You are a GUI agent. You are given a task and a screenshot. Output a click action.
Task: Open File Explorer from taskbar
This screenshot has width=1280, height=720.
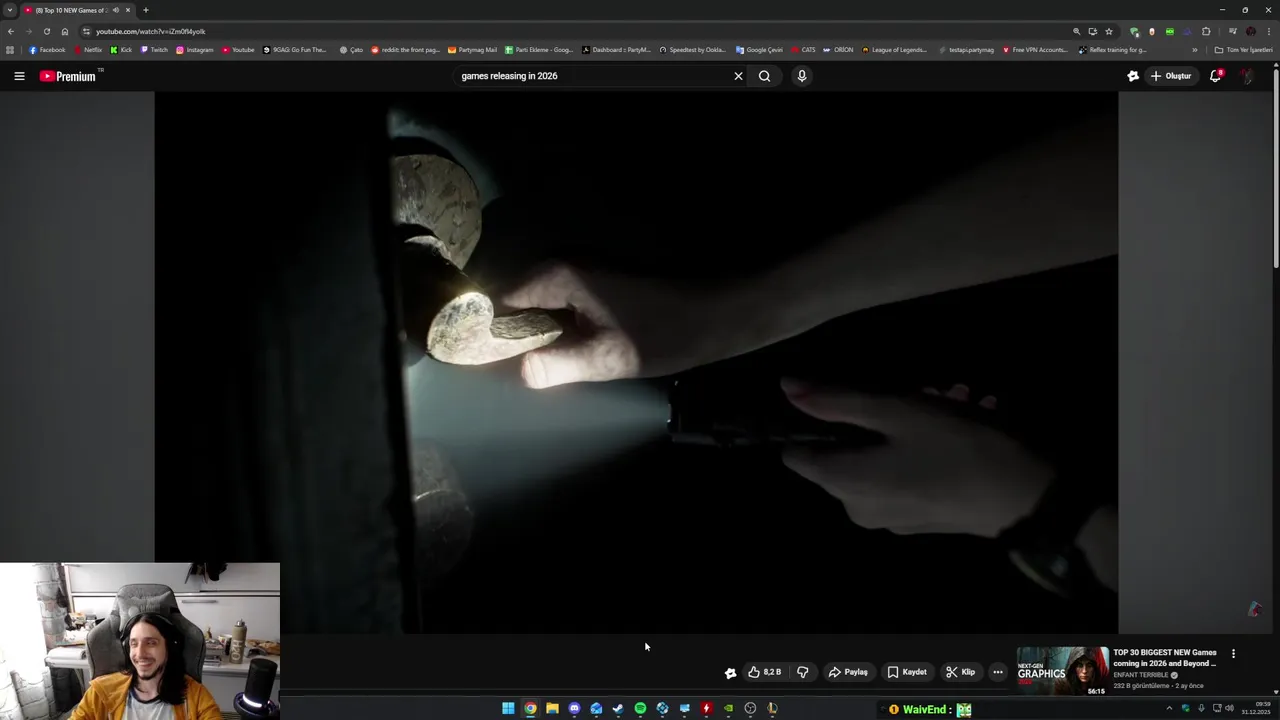pos(552,709)
